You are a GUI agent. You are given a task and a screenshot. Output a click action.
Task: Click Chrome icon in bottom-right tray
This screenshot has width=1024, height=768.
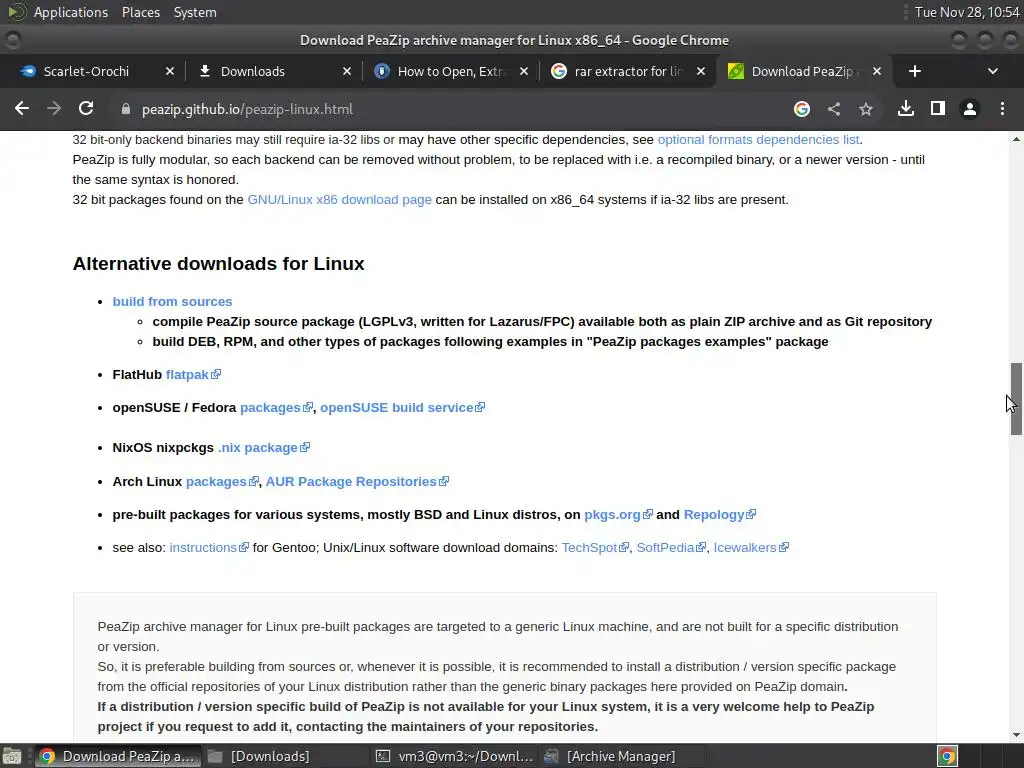point(947,756)
